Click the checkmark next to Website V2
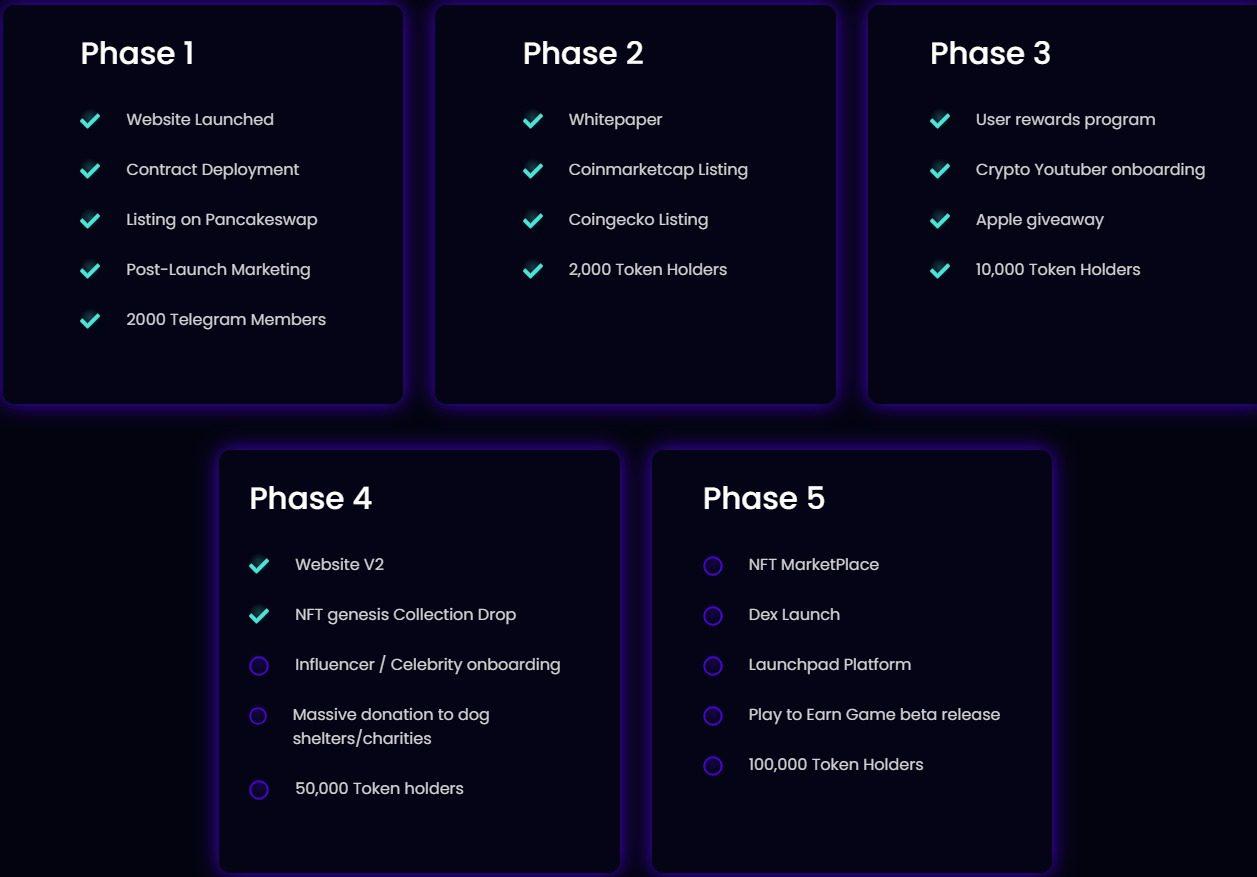This screenshot has width=1257, height=877. 259,565
